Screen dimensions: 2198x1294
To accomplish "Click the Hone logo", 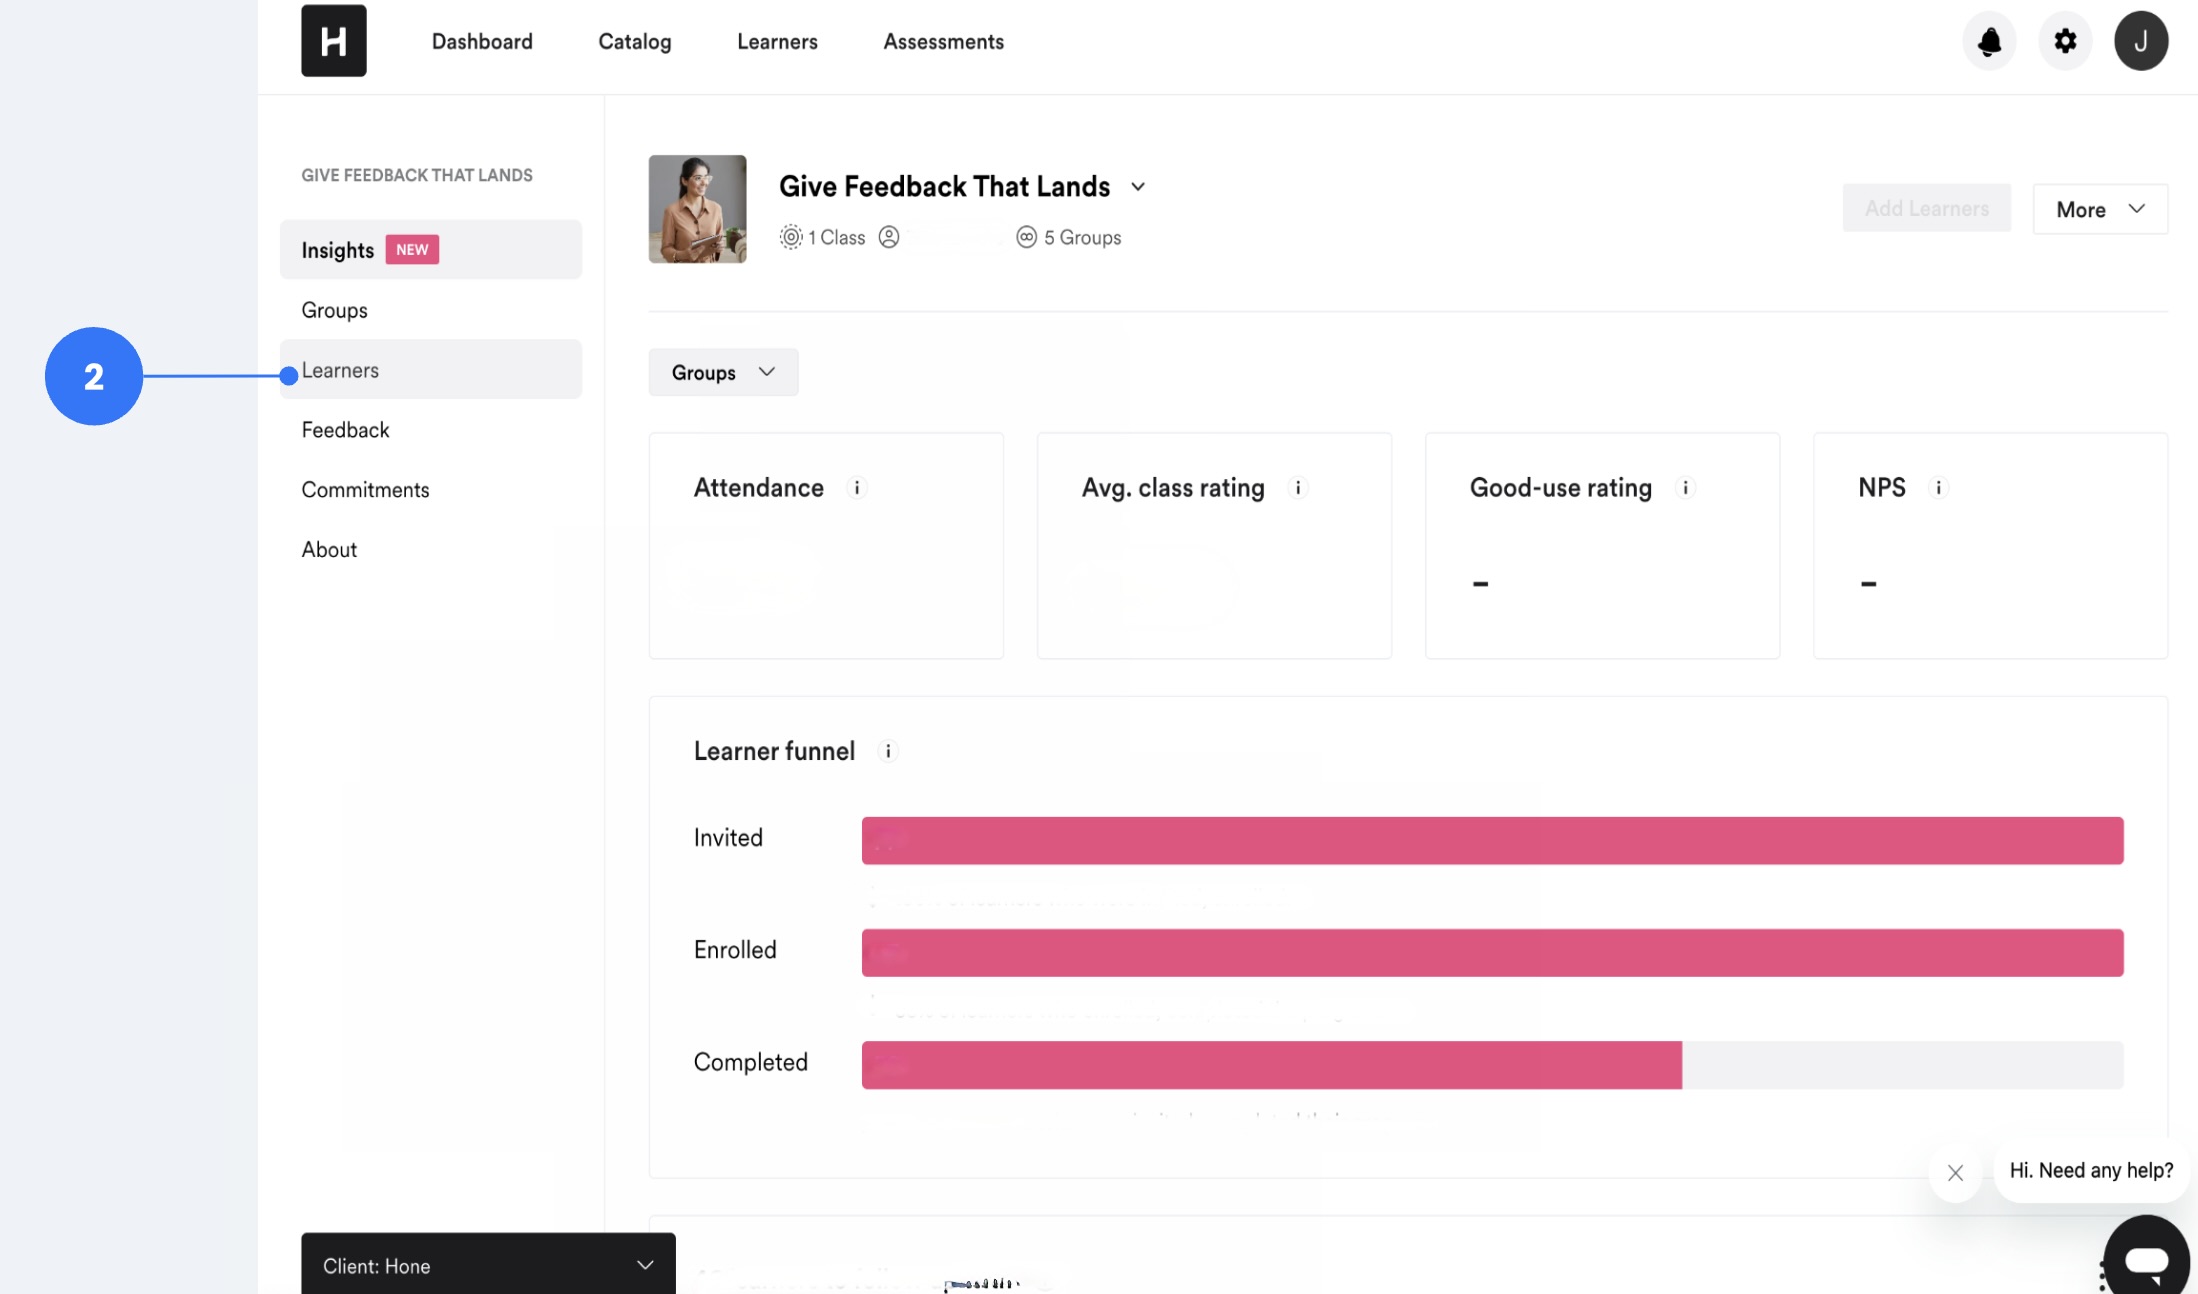I will tap(333, 40).
